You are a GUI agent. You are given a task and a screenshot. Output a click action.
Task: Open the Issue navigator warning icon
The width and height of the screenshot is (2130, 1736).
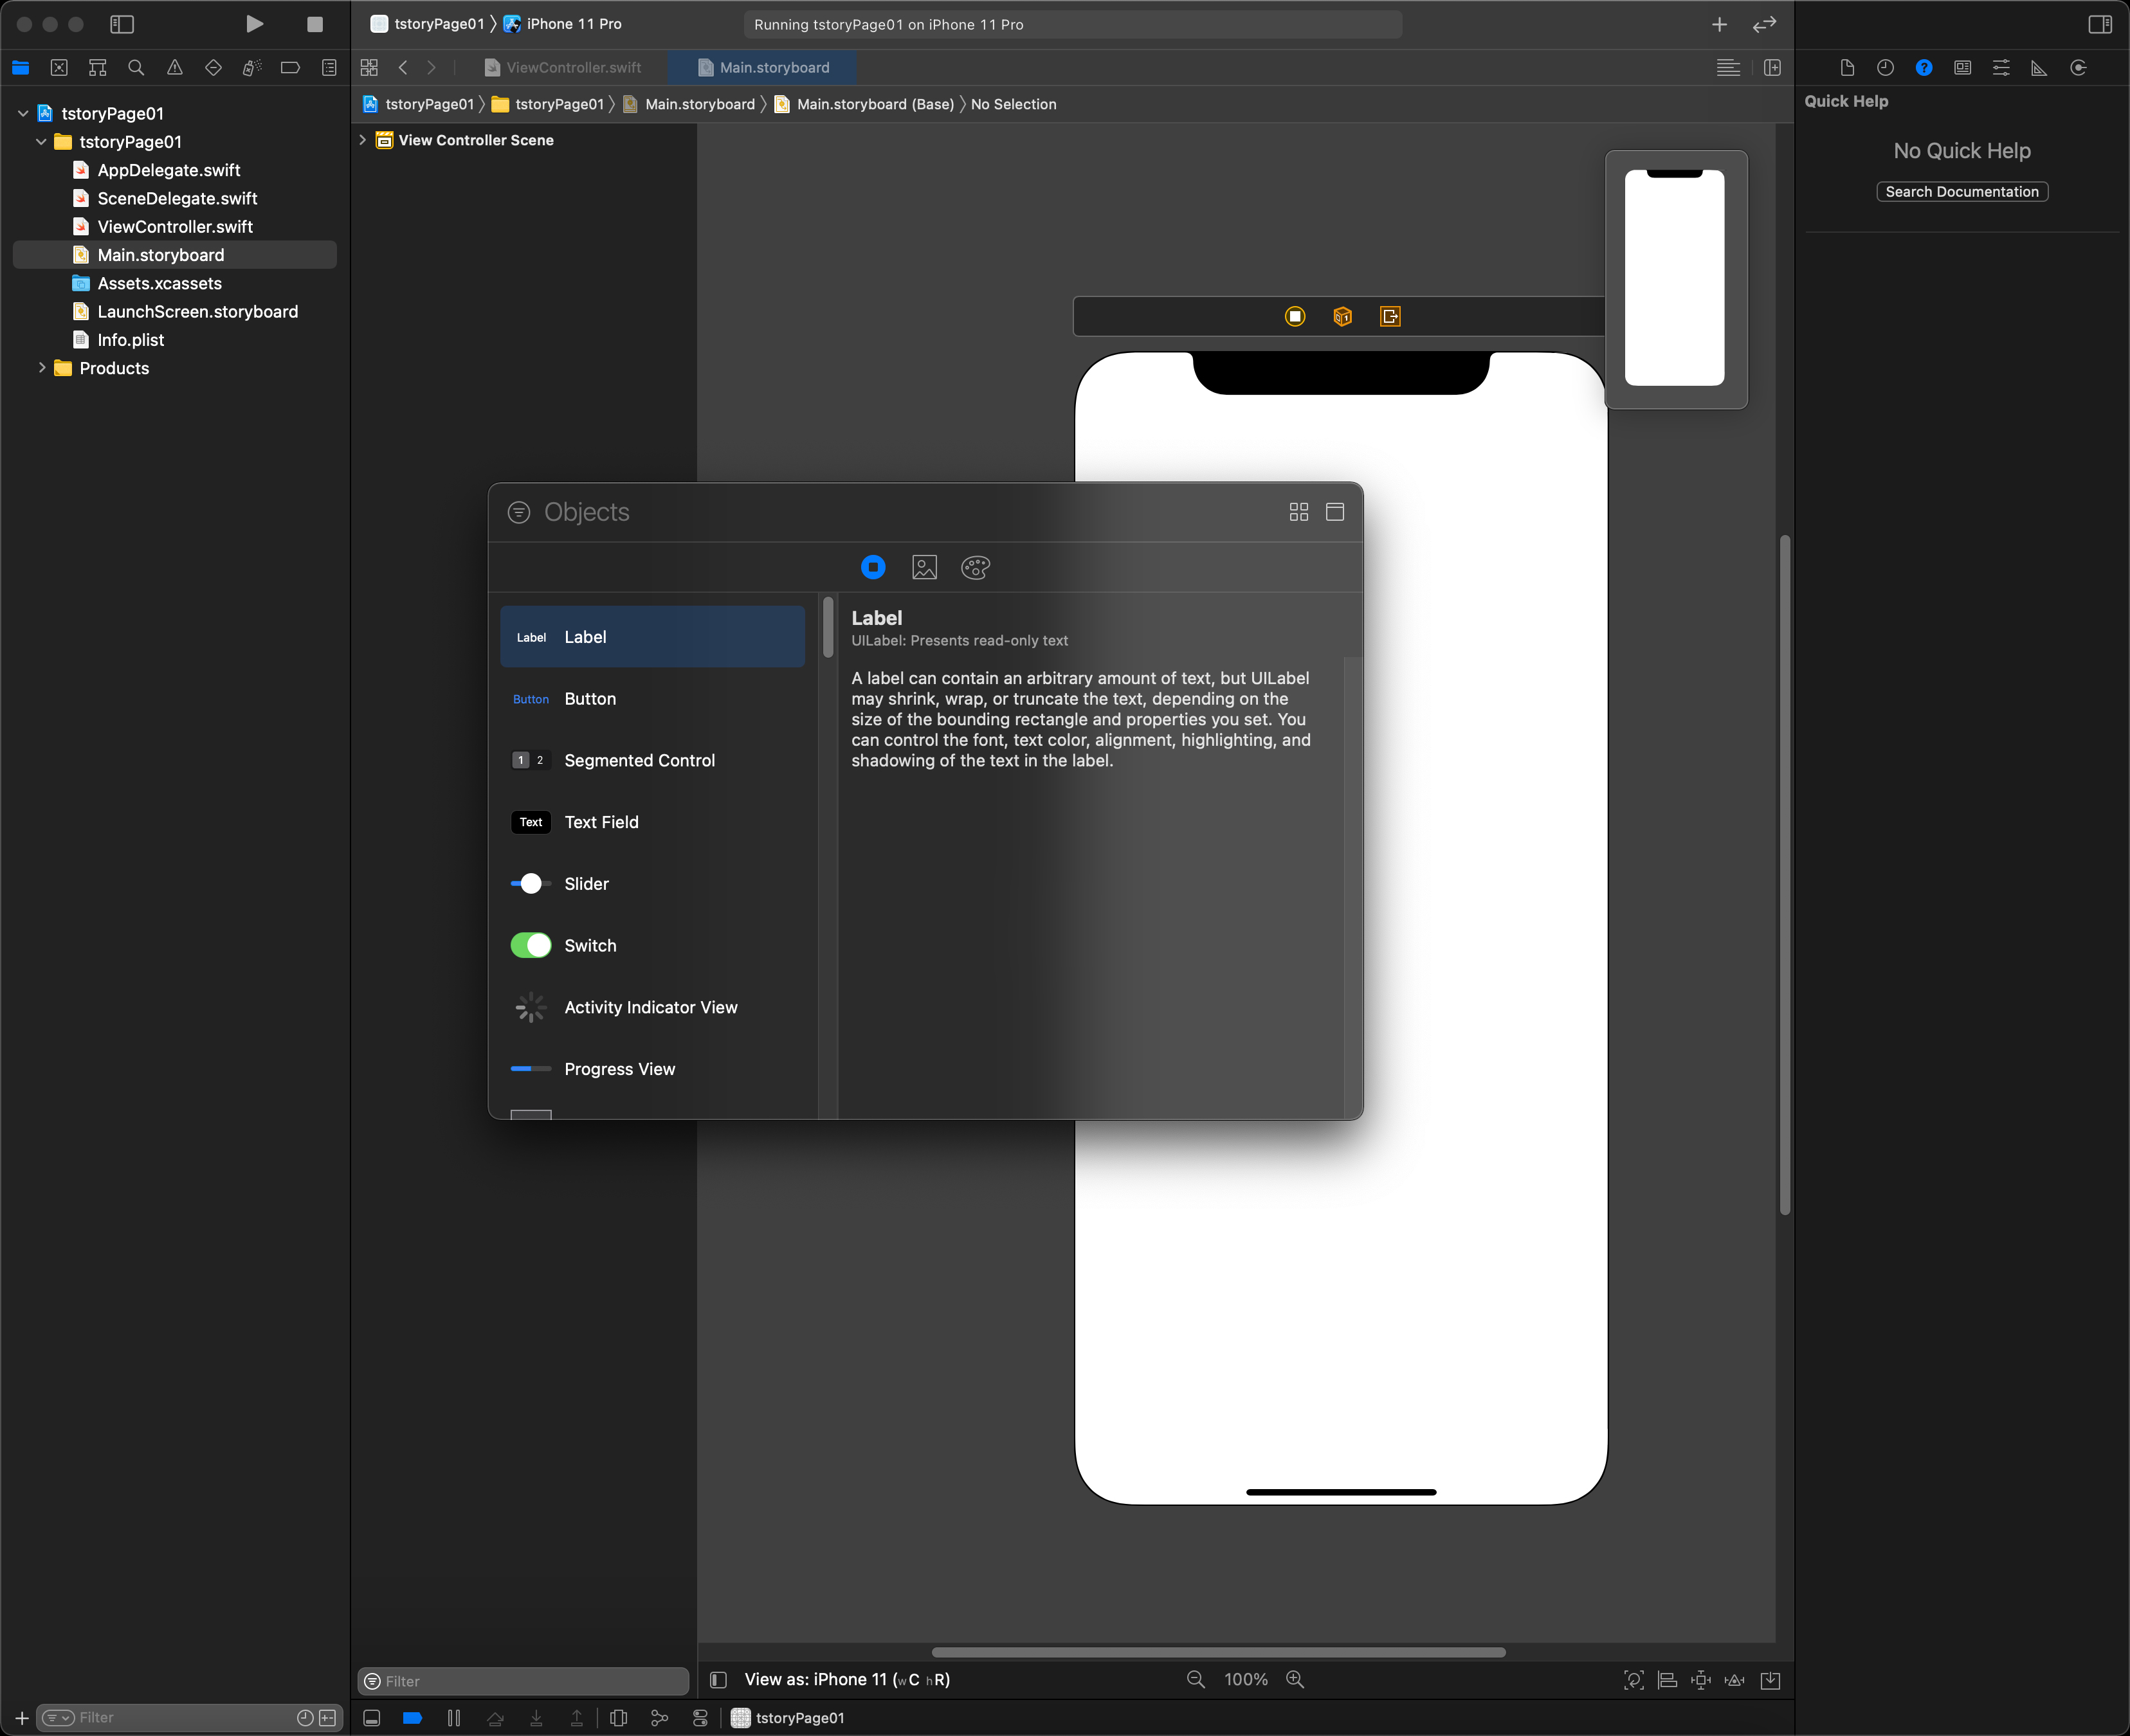pos(175,68)
